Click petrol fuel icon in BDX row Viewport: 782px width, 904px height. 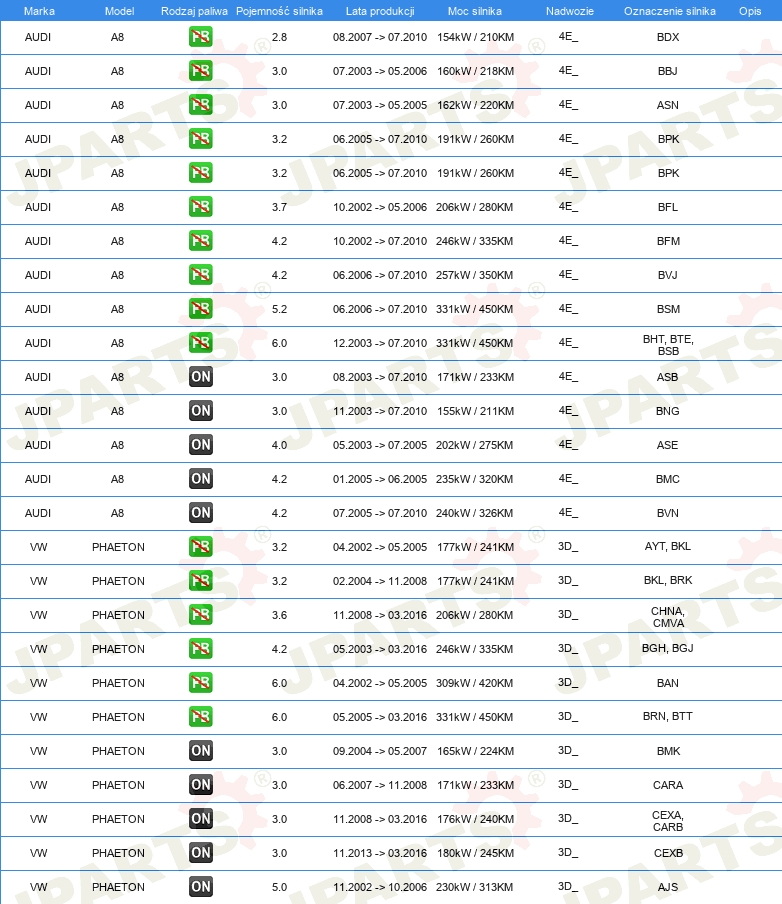(x=201, y=37)
